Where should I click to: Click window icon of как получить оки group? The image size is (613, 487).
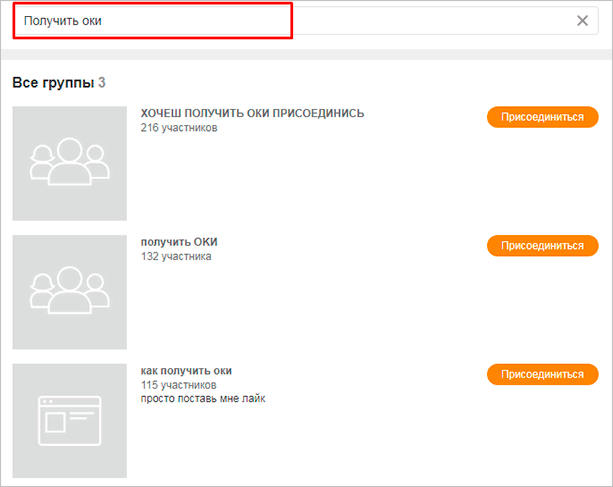69,420
